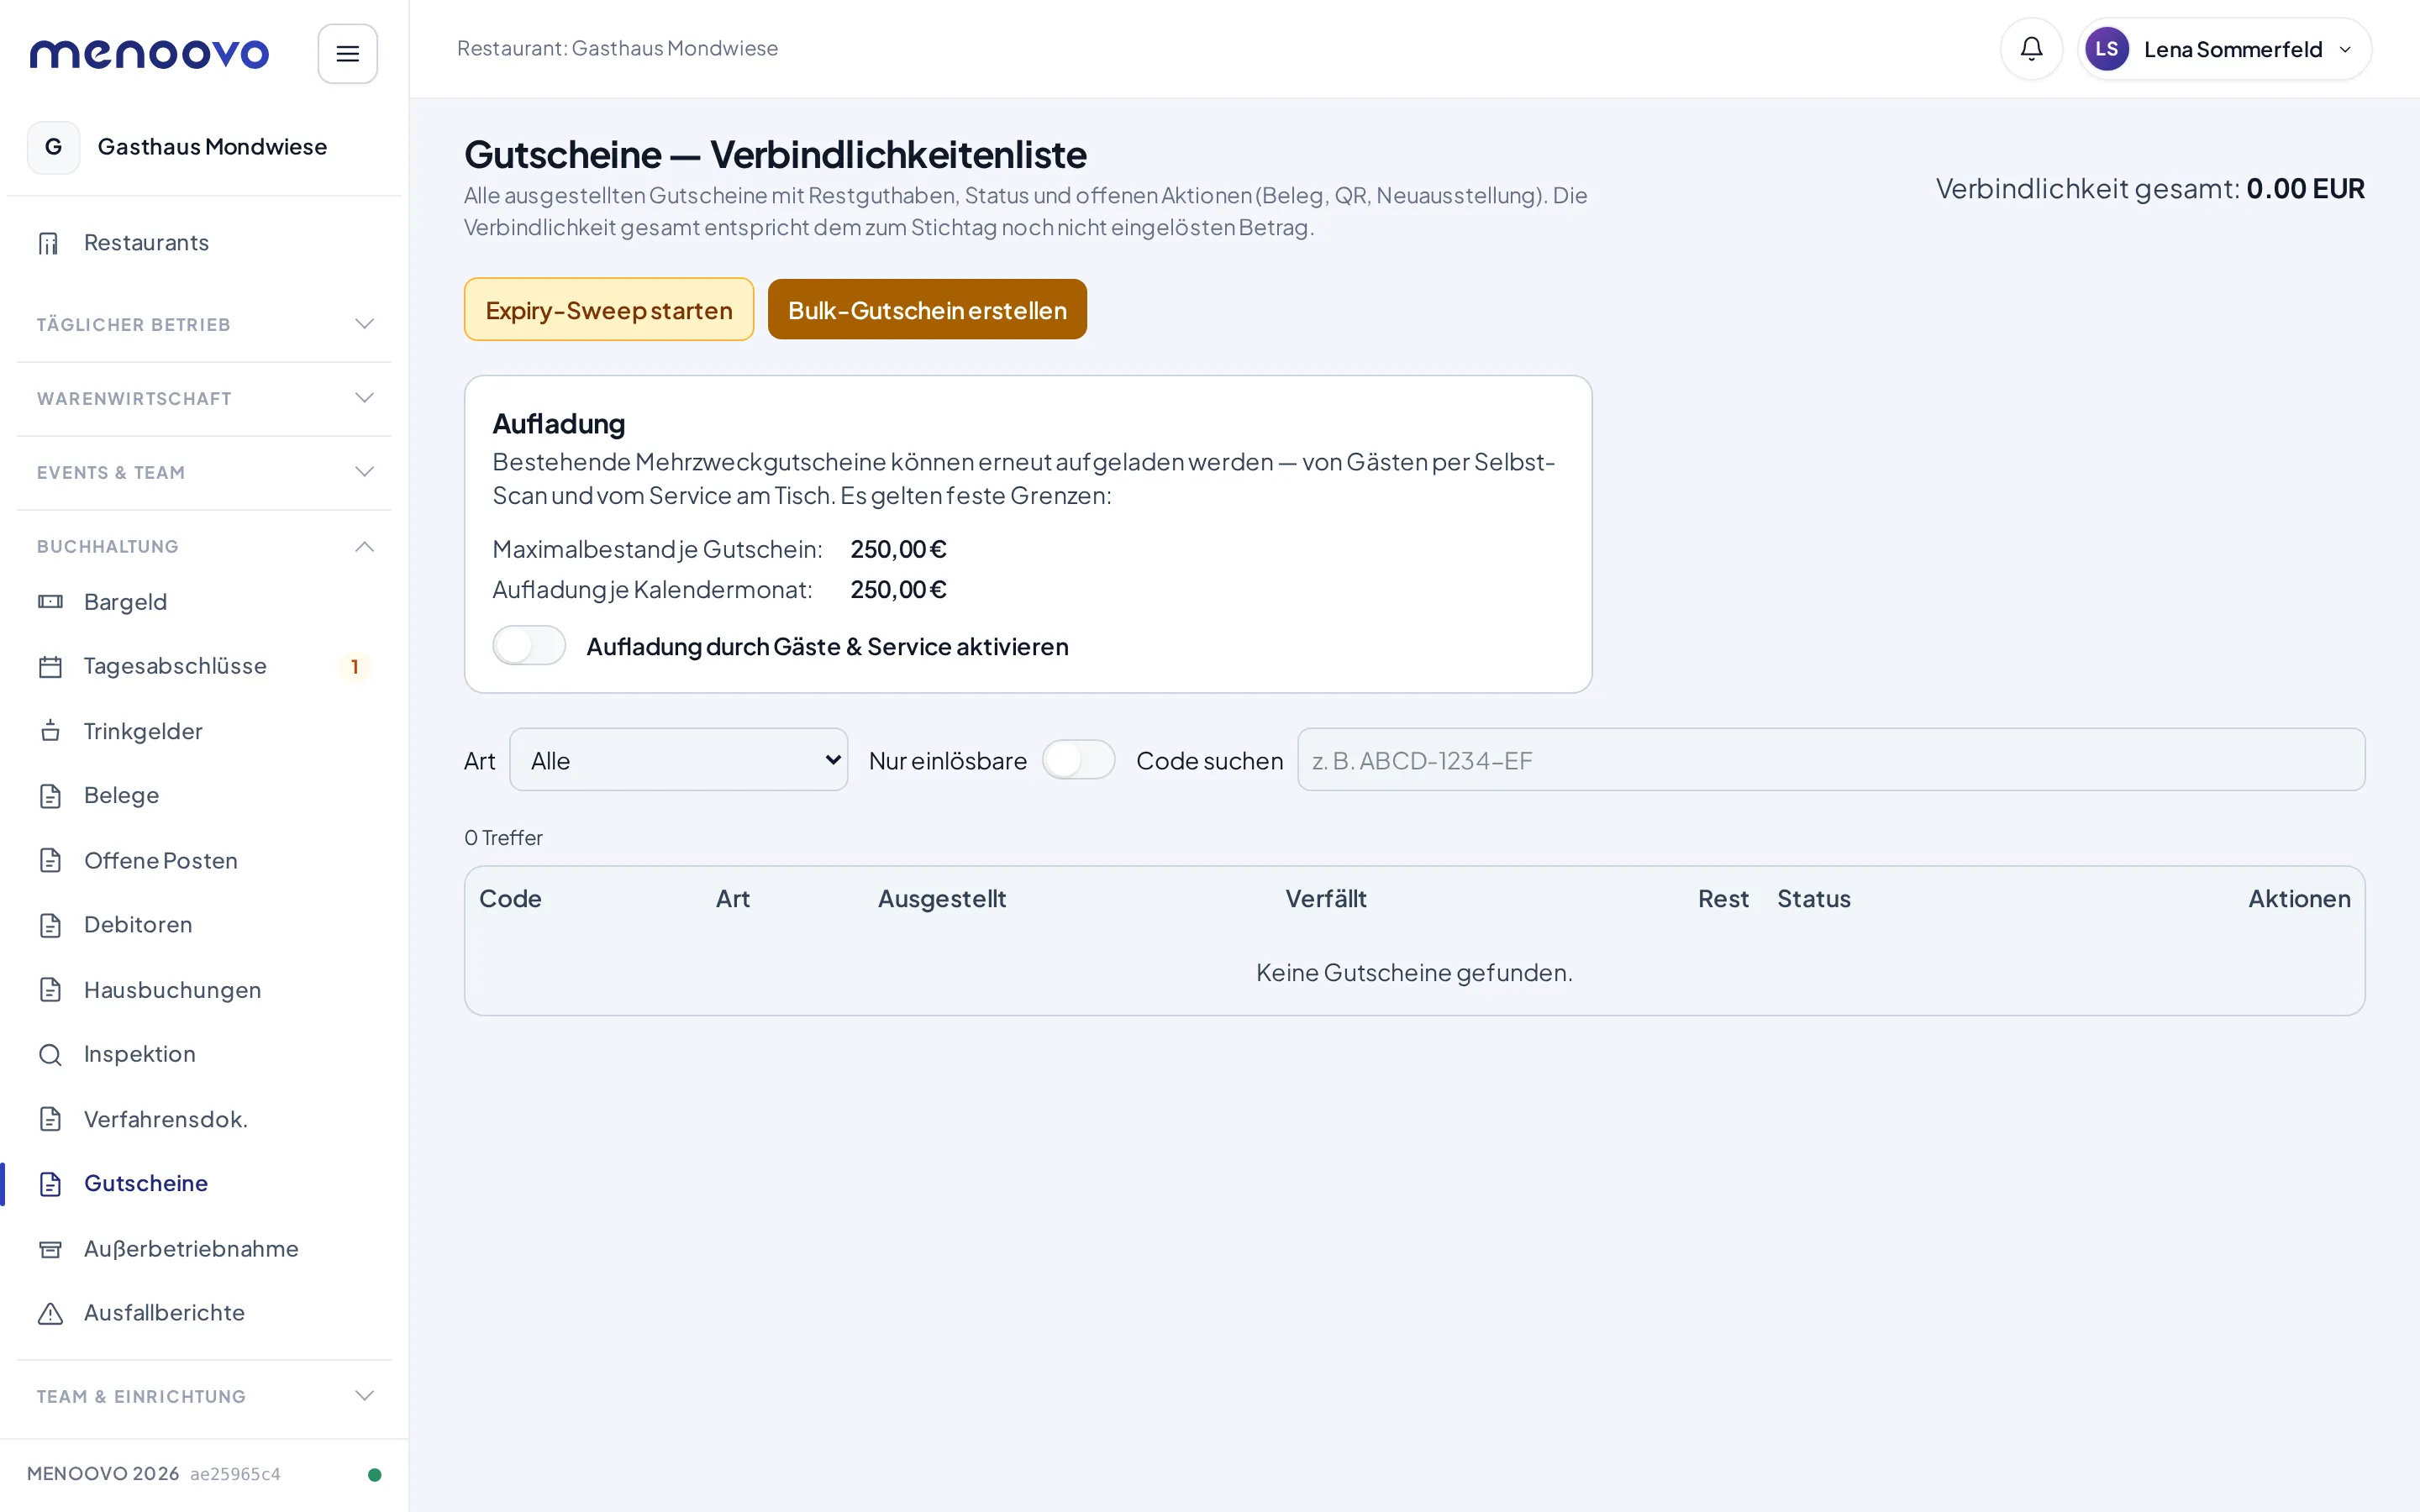Click Bulk-Gutschein erstellen button
2420x1512 pixels.
[927, 310]
